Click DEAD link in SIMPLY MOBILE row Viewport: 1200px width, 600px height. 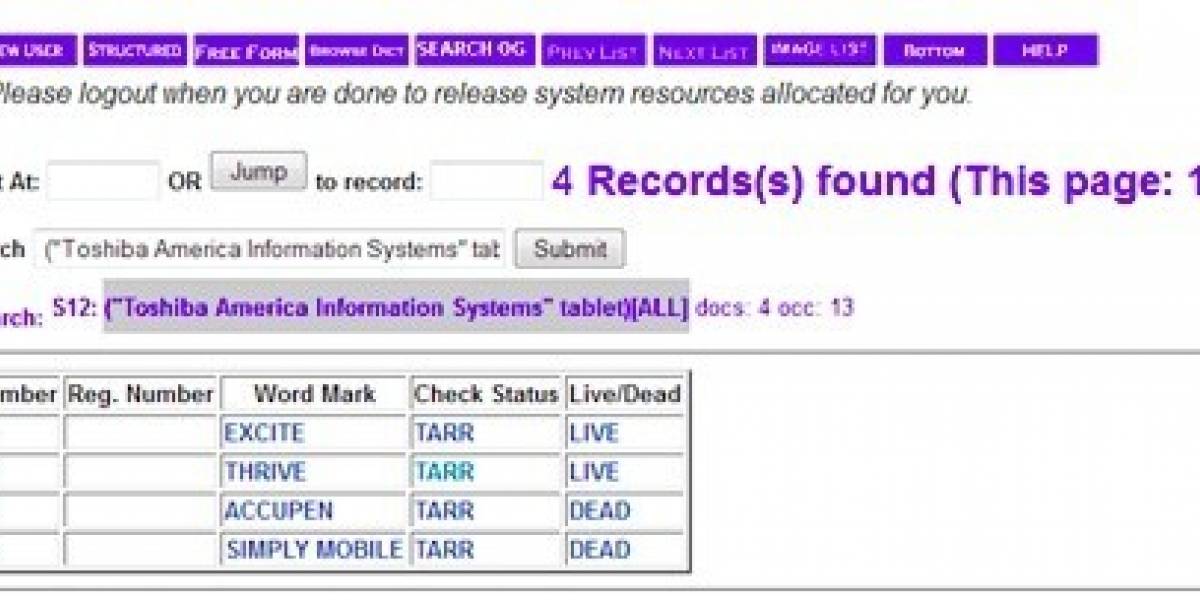[x=600, y=550]
